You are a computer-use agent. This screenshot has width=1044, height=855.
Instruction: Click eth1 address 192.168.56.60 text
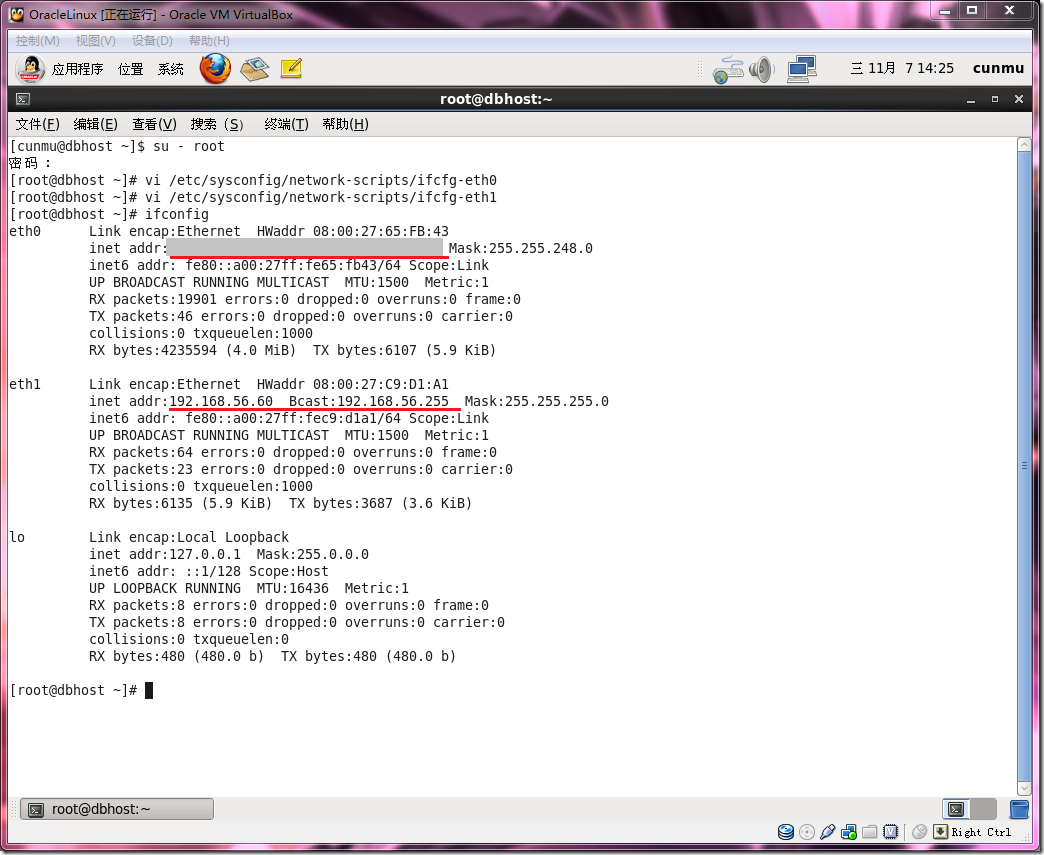pos(221,402)
